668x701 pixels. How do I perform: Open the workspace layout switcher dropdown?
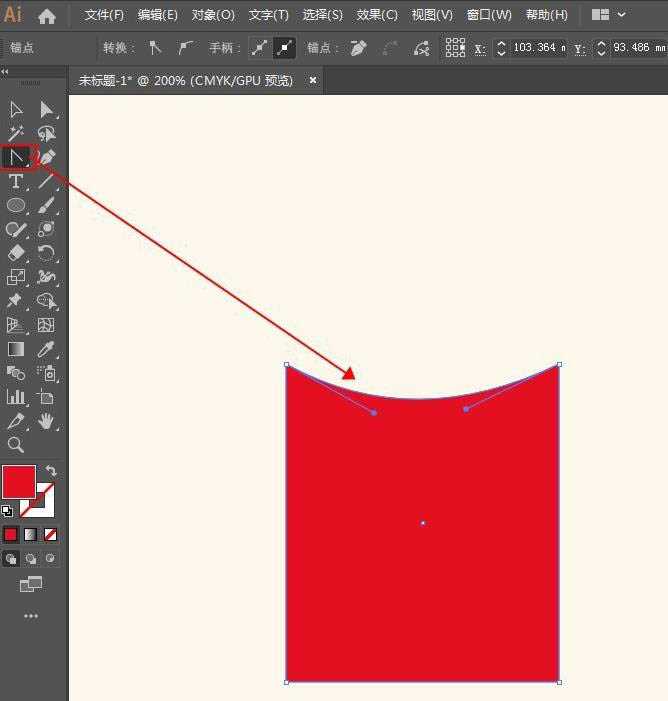[x=609, y=15]
